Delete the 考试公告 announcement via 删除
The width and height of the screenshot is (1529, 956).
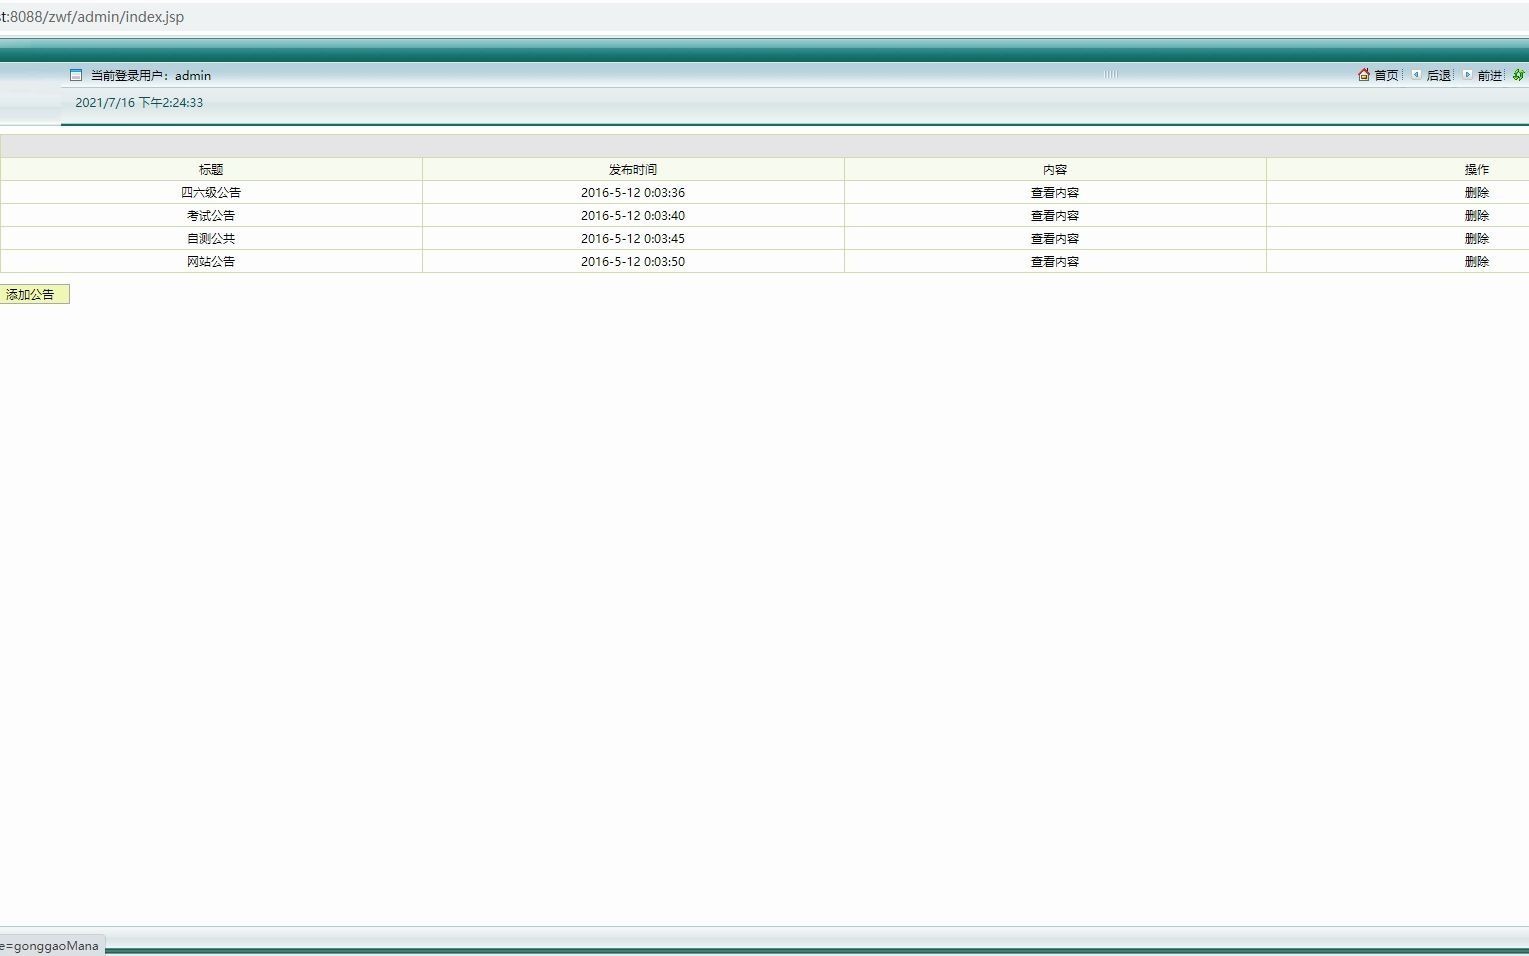1477,215
